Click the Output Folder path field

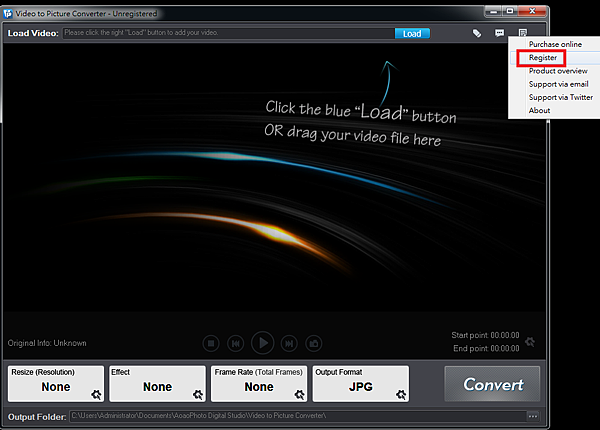tap(298, 416)
